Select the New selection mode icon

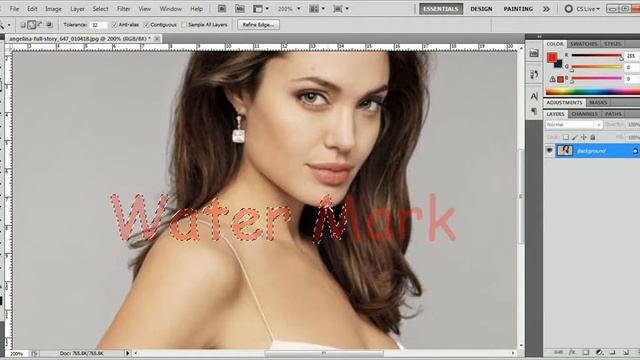23,25
